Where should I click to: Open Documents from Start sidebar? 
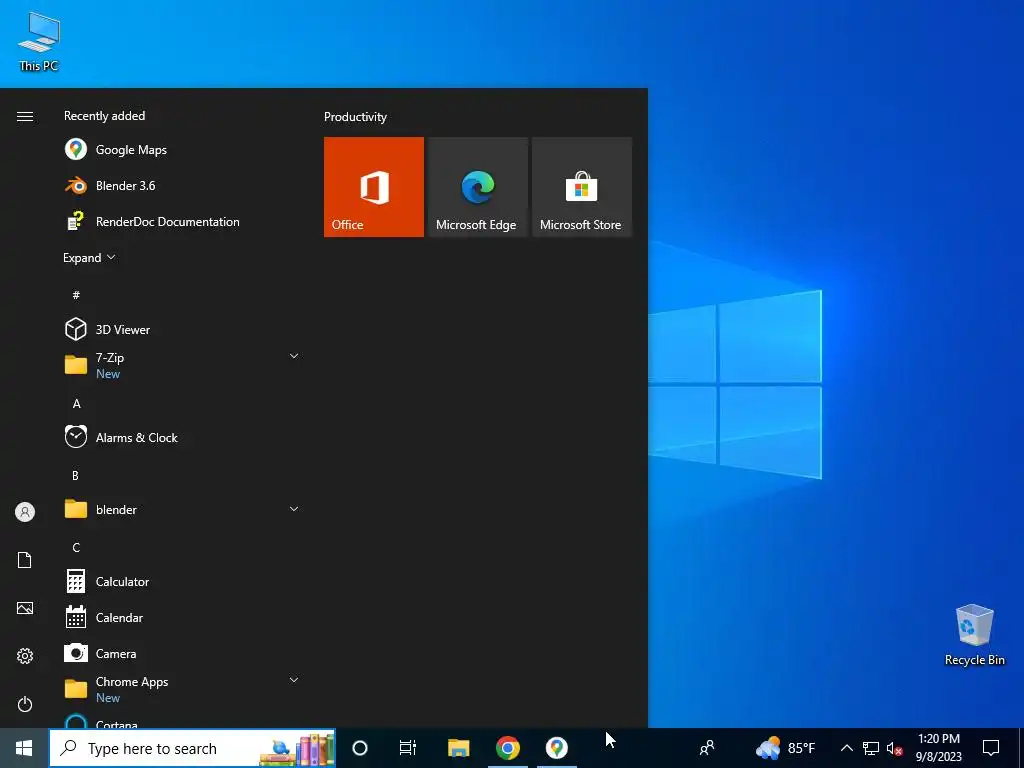[x=25, y=560]
